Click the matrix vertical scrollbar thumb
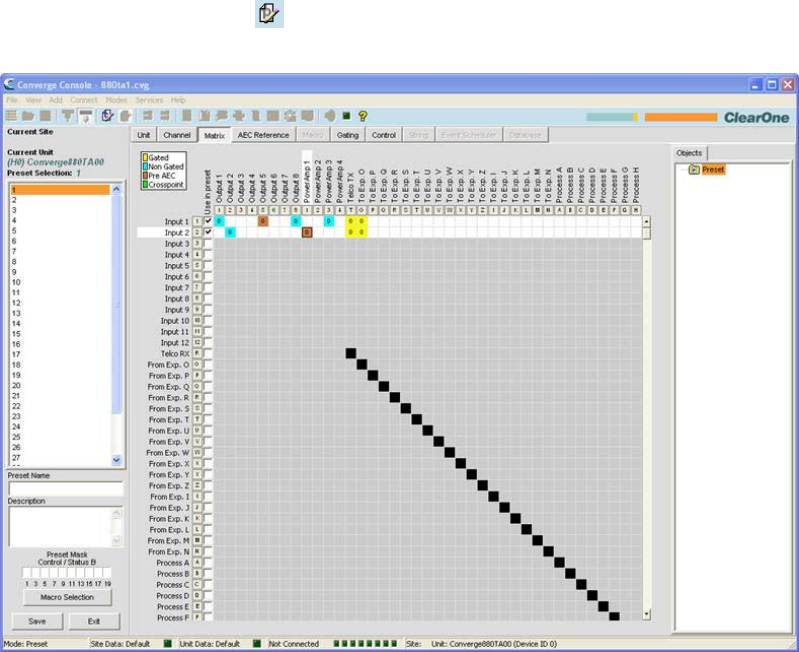799x652 pixels. tap(647, 233)
